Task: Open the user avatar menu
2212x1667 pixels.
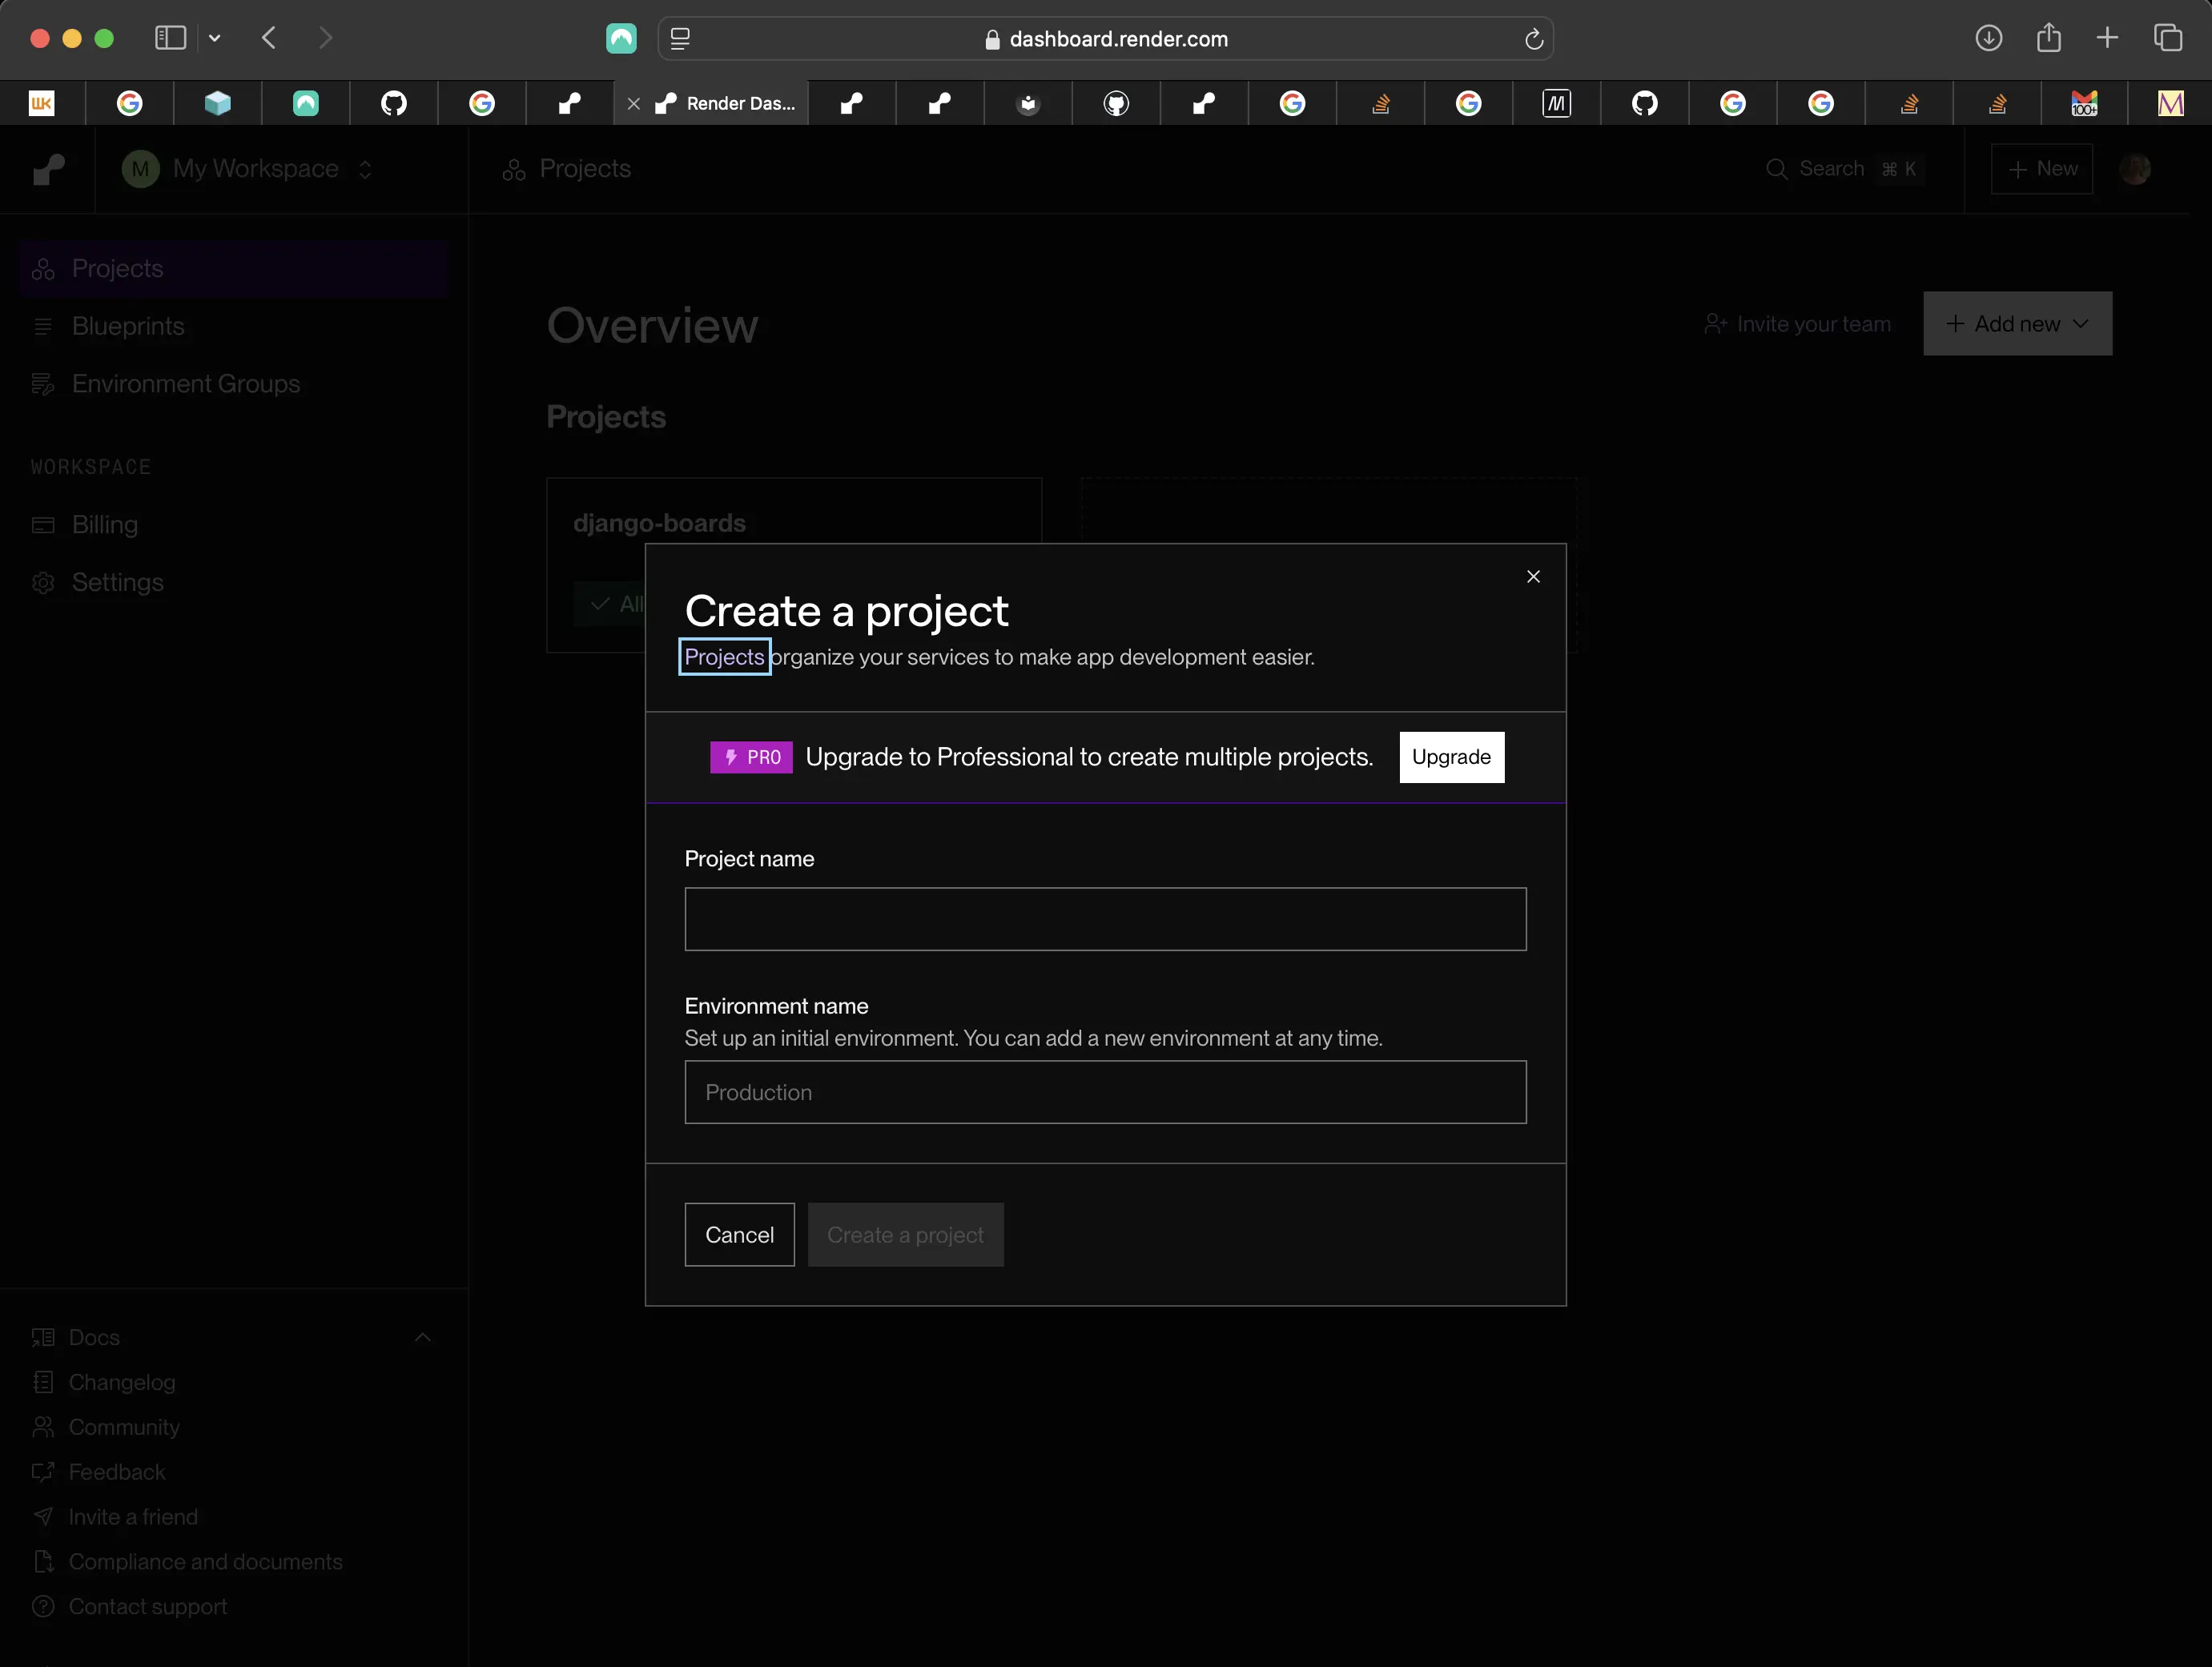Action: [2135, 169]
